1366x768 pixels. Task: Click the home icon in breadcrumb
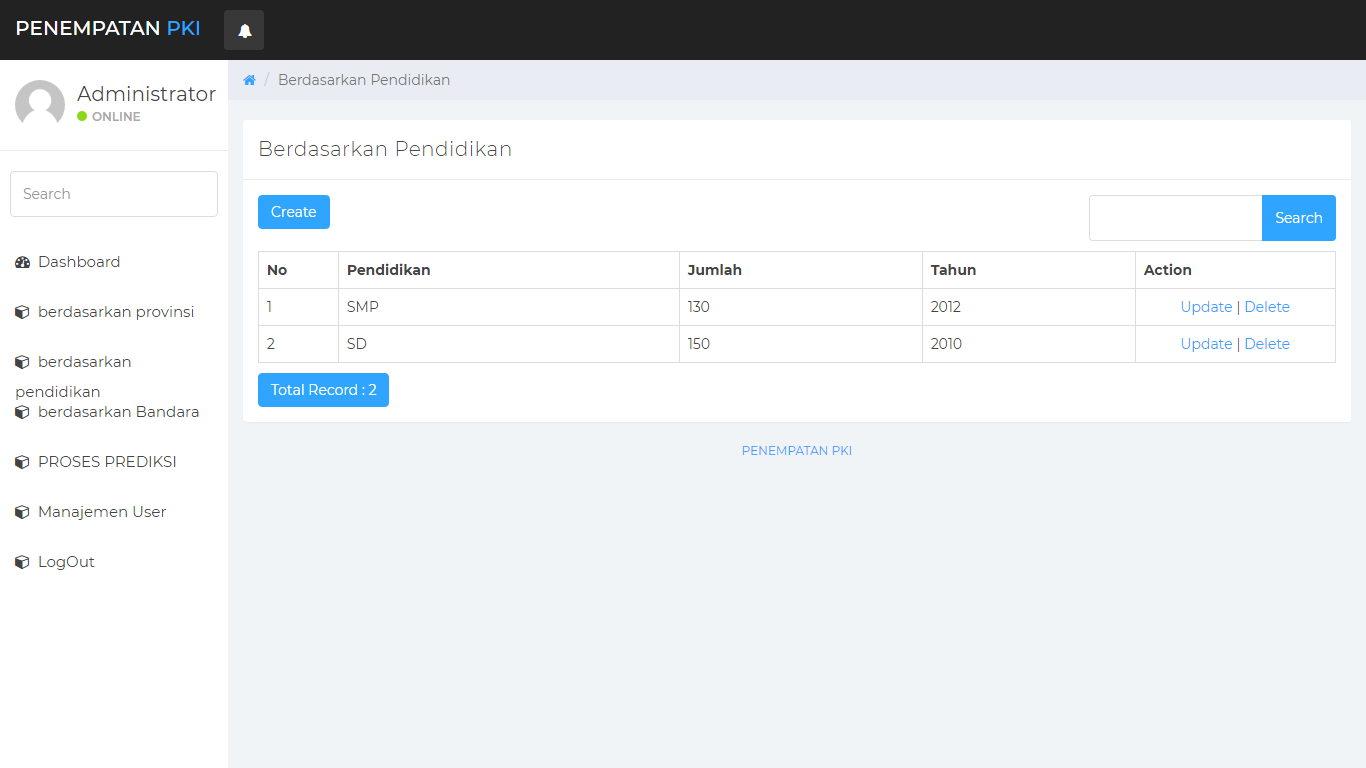pyautogui.click(x=250, y=80)
